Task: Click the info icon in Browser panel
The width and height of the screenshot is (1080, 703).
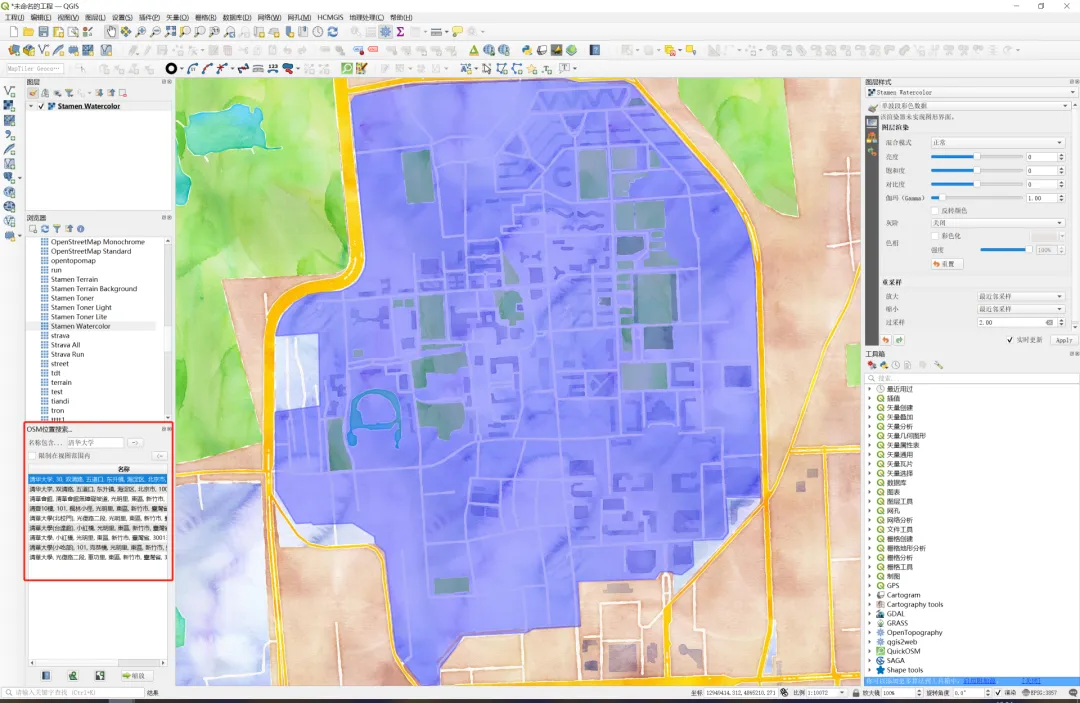Action: click(x=81, y=229)
